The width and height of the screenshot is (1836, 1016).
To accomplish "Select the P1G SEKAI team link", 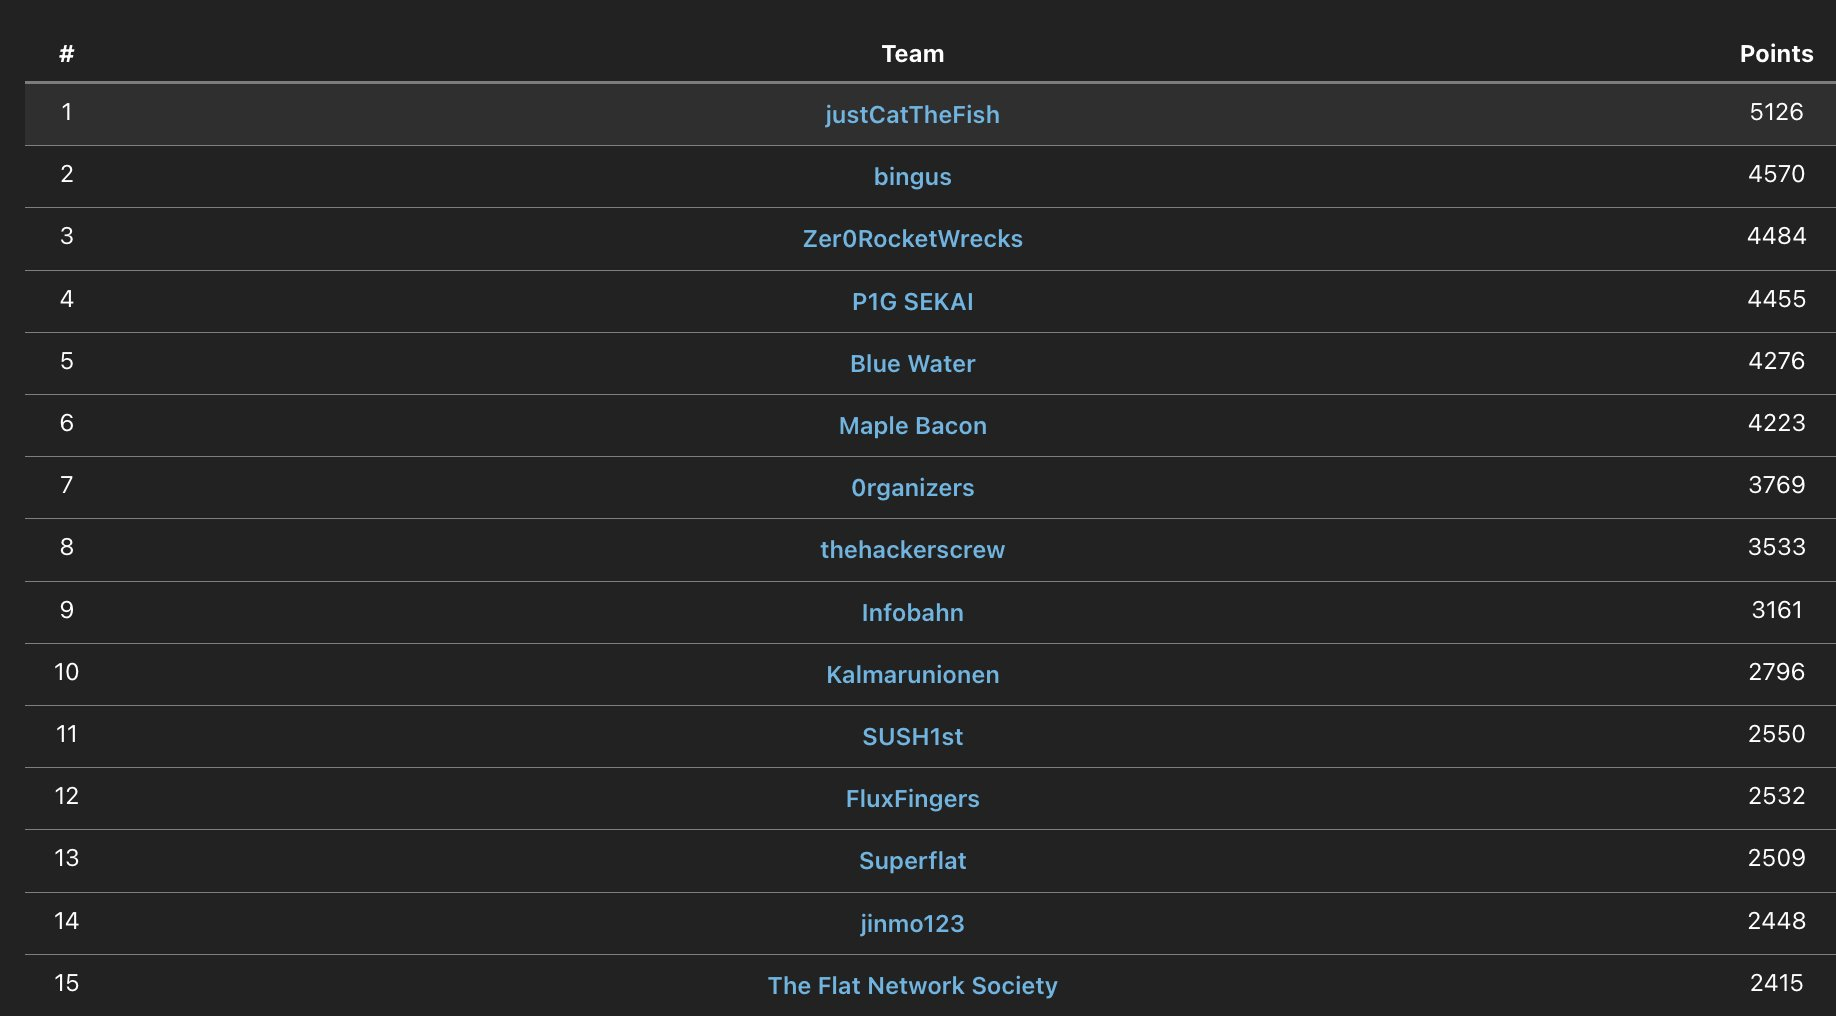I will [x=912, y=302].
